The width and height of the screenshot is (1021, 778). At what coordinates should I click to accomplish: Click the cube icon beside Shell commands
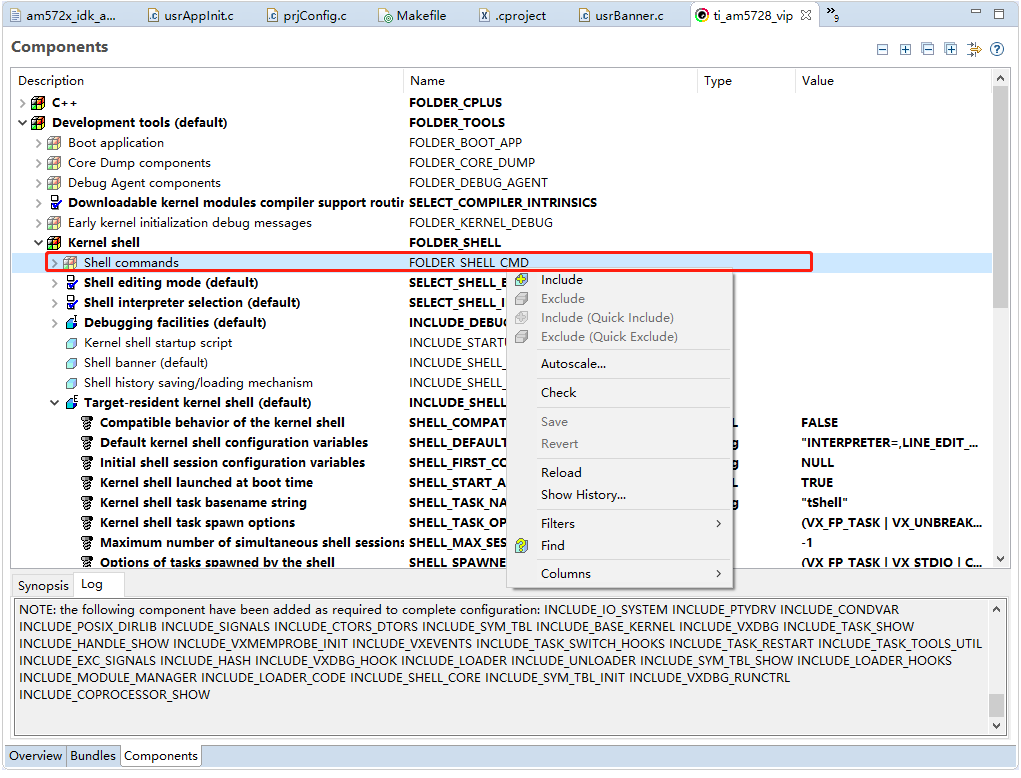(68, 262)
